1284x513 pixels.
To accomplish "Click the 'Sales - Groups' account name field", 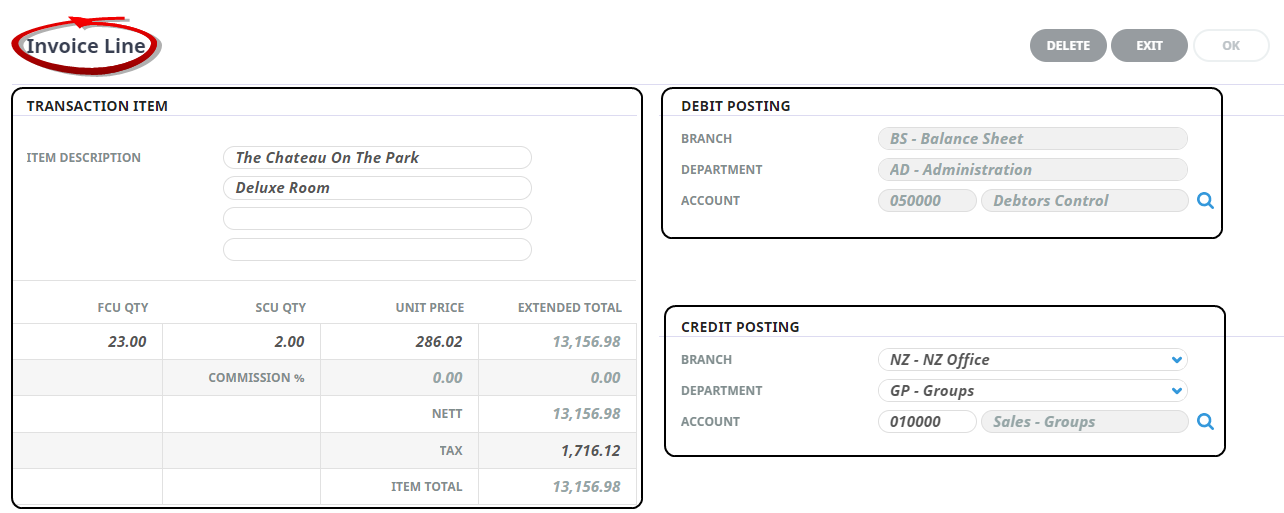I will (1084, 422).
